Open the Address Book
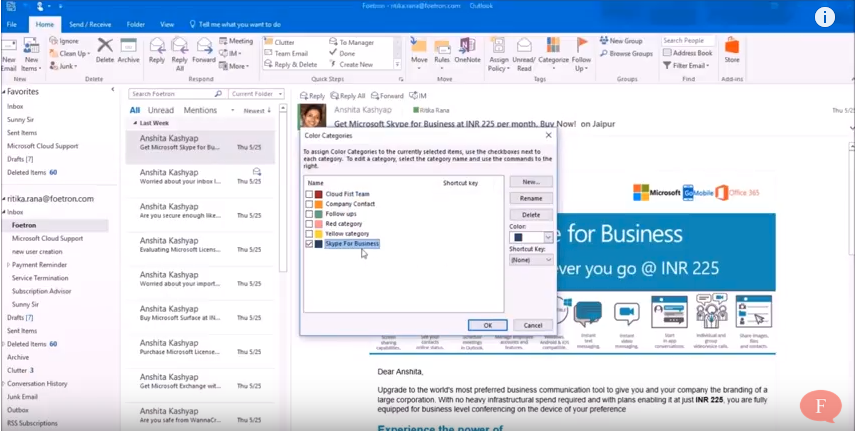Viewport: 857px width, 431px height. pos(688,53)
